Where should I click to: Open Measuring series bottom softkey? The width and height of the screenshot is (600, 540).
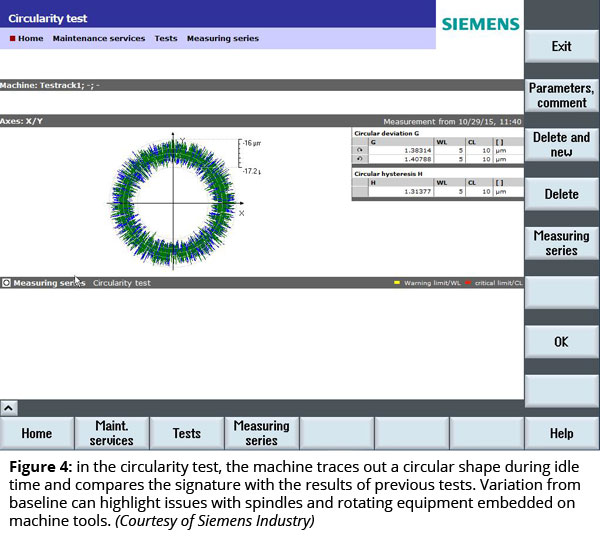pos(261,433)
